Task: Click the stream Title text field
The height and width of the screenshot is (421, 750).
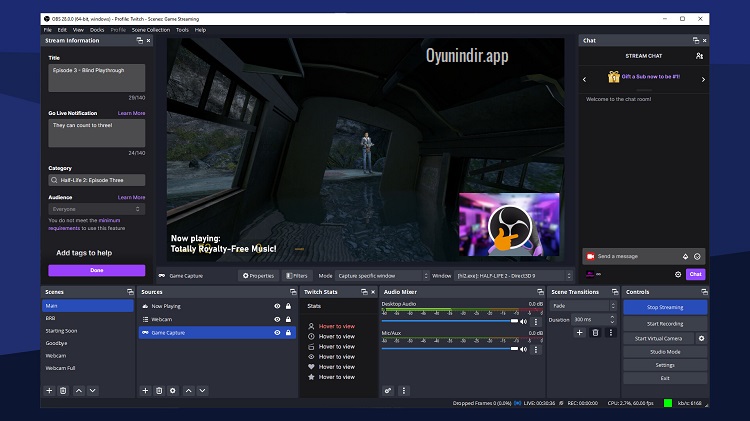Action: tap(97, 78)
